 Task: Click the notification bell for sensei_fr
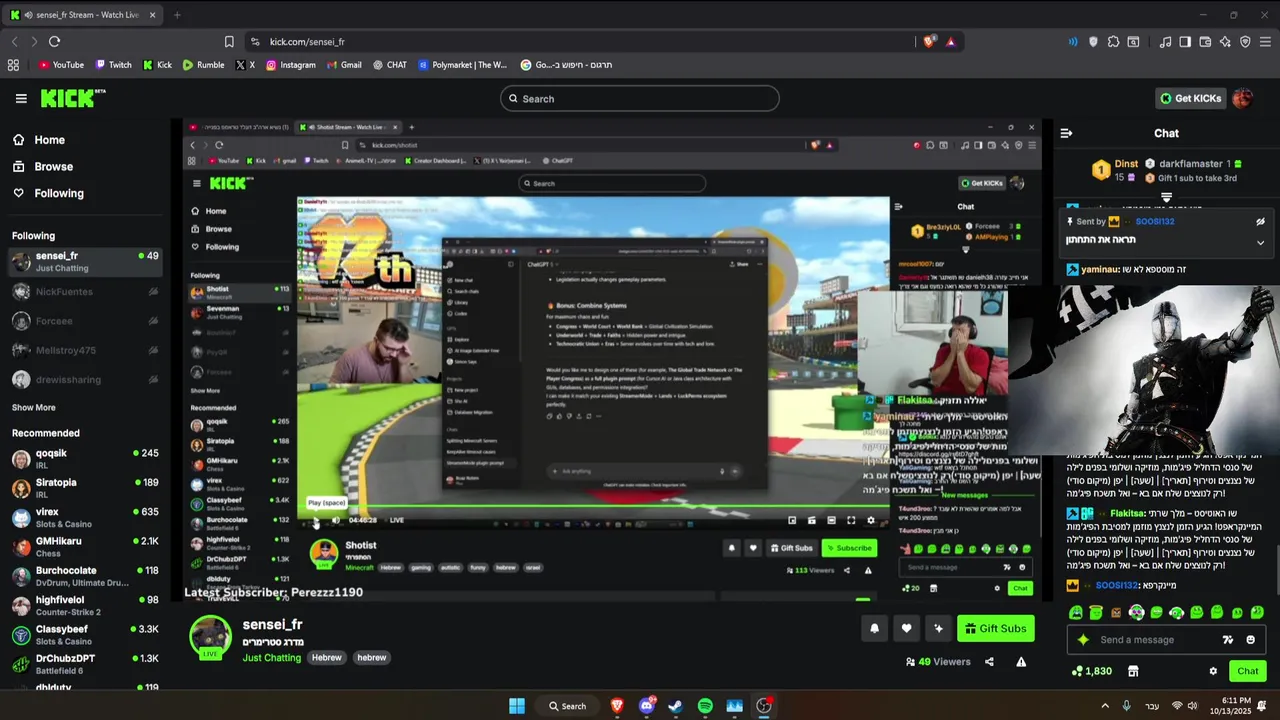(874, 628)
